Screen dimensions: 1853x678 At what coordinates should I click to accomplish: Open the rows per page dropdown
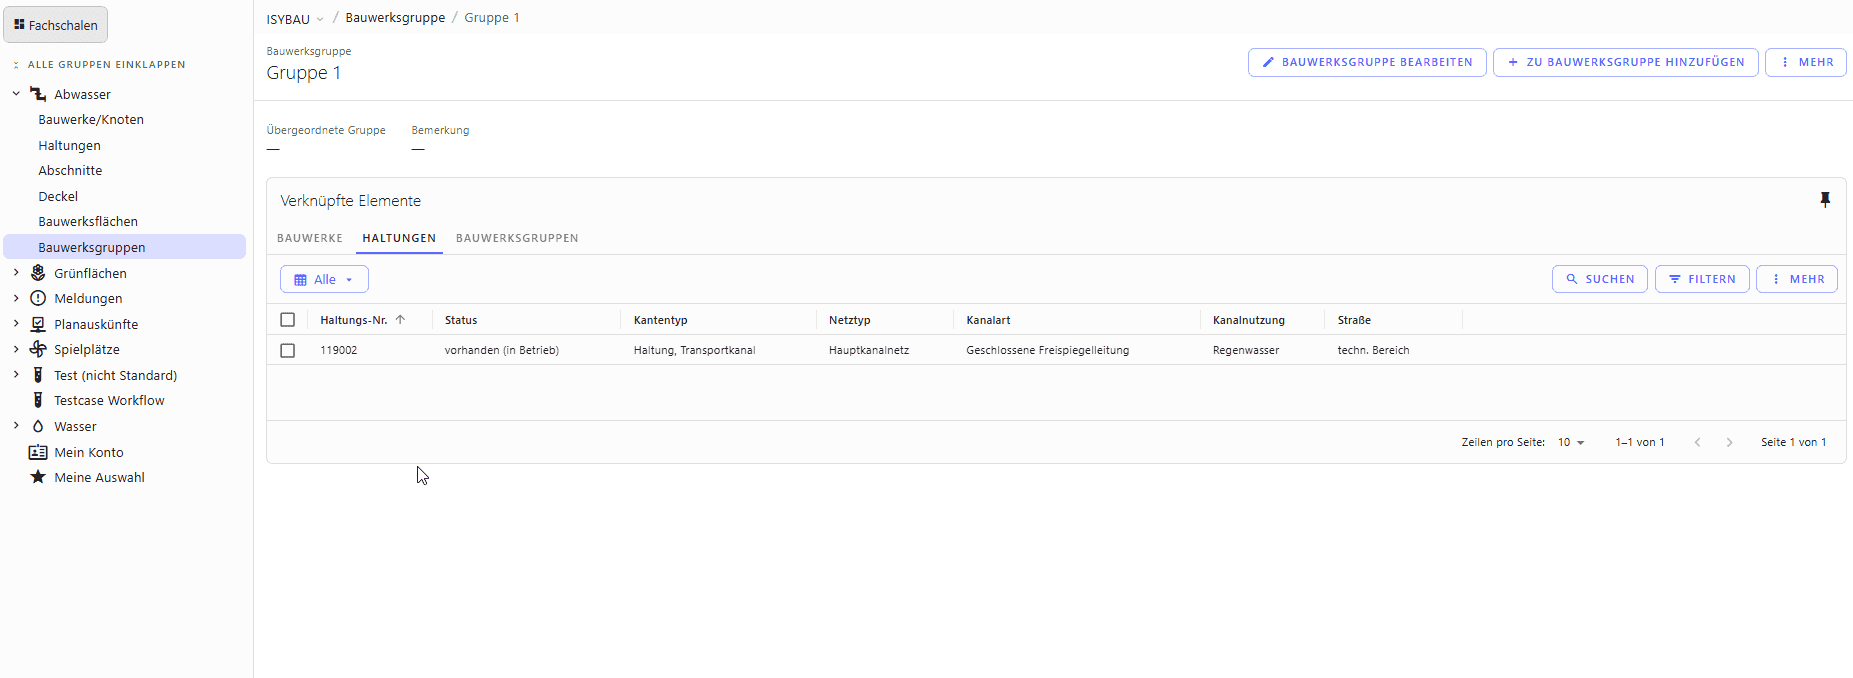coord(1571,442)
